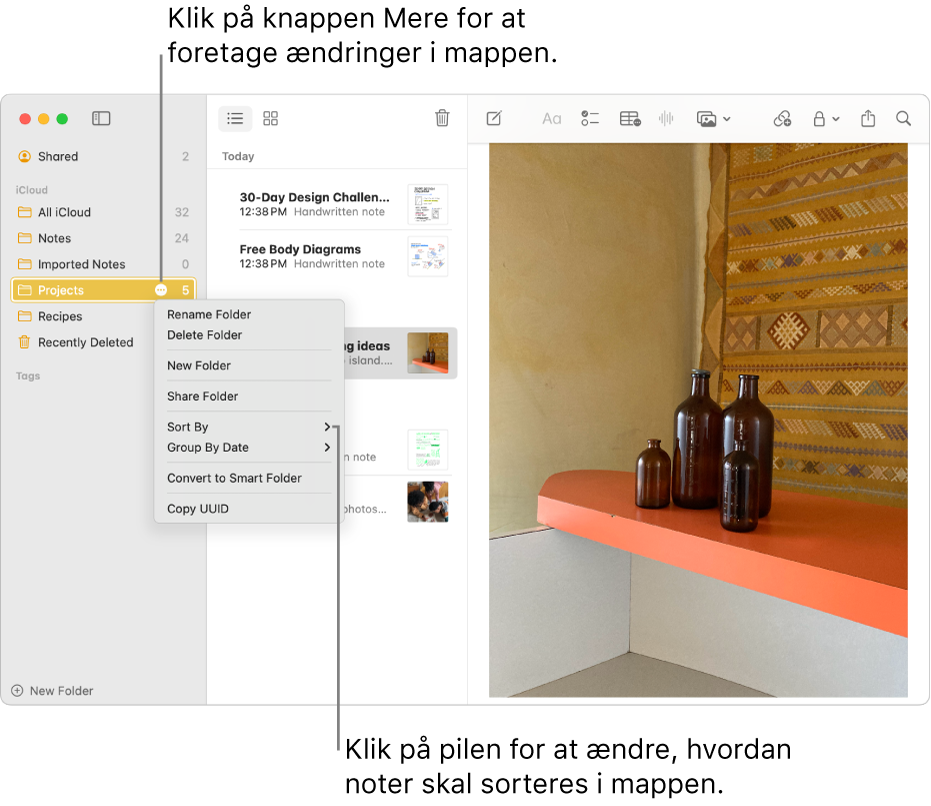Delete note with the trash icon

442,118
